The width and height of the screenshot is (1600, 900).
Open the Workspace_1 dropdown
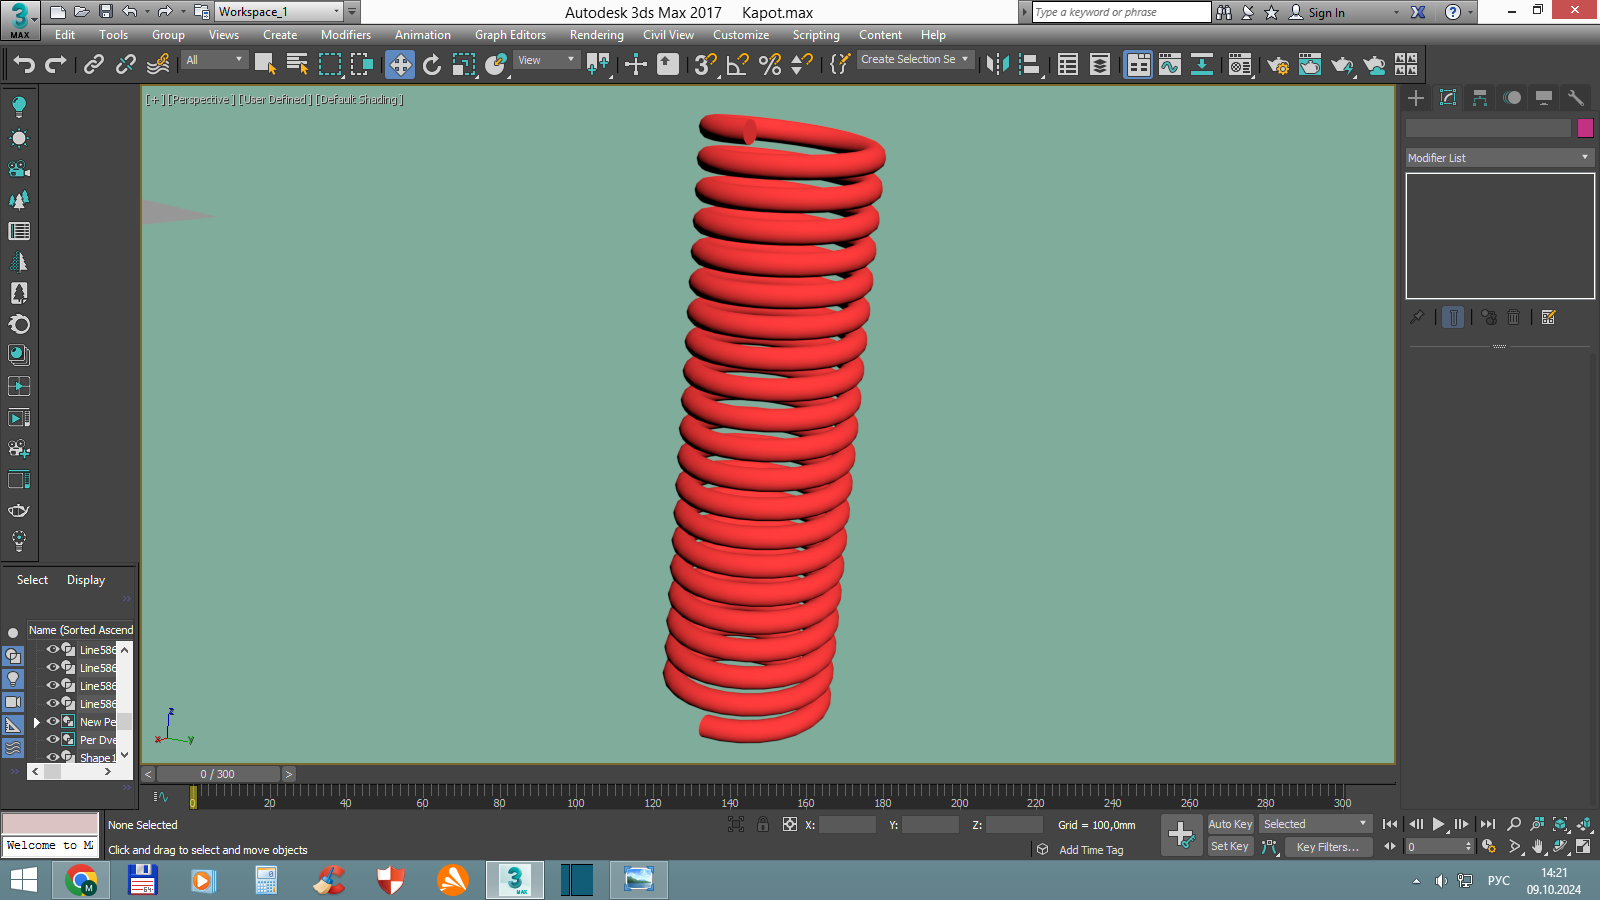[x=280, y=12]
